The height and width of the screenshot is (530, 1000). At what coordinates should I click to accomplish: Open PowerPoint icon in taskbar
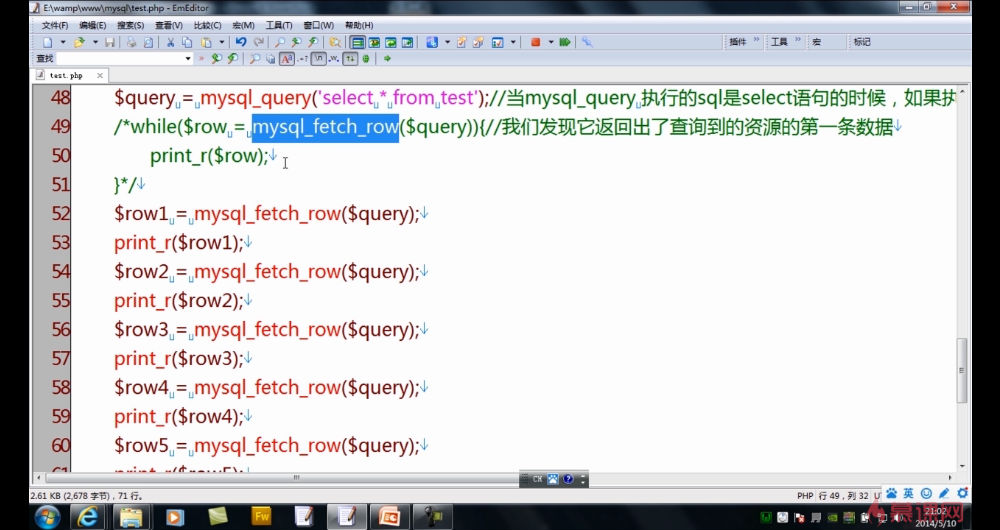[x=389, y=517]
